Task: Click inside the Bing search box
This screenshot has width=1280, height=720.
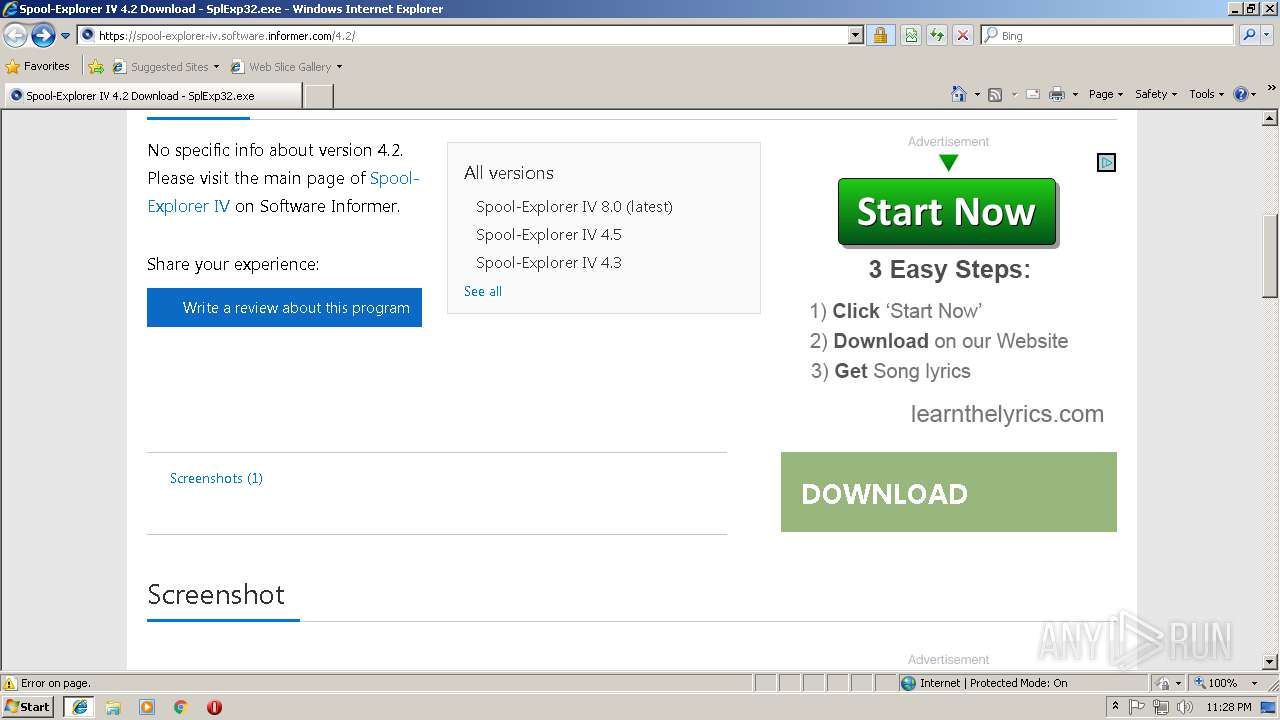Action: [x=1108, y=35]
